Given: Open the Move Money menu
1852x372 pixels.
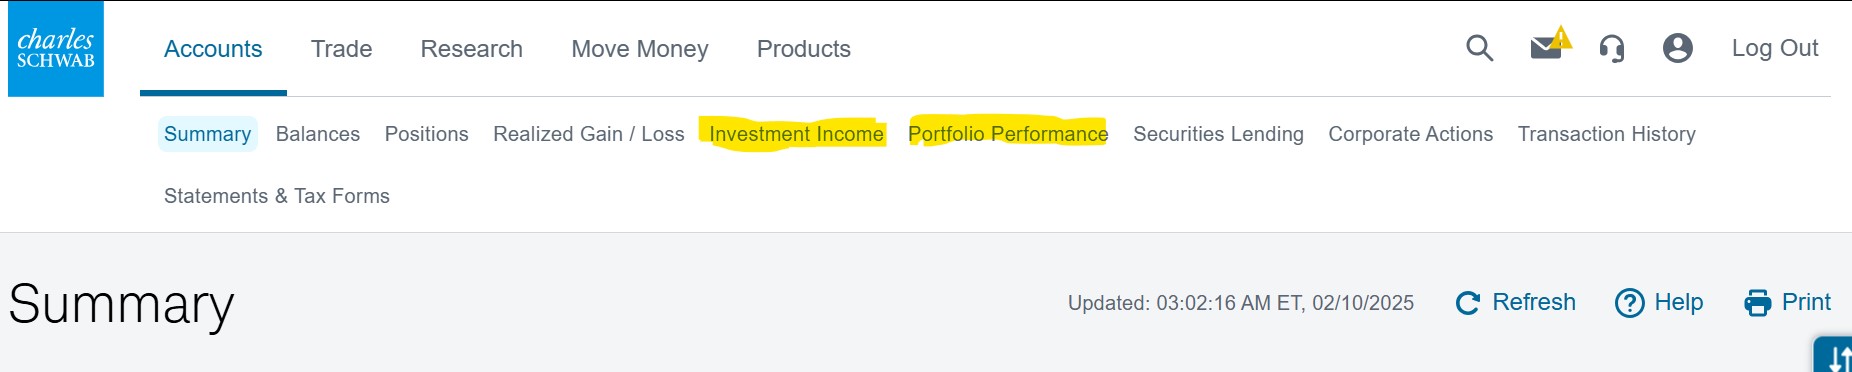Looking at the screenshot, I should pyautogui.click(x=640, y=49).
